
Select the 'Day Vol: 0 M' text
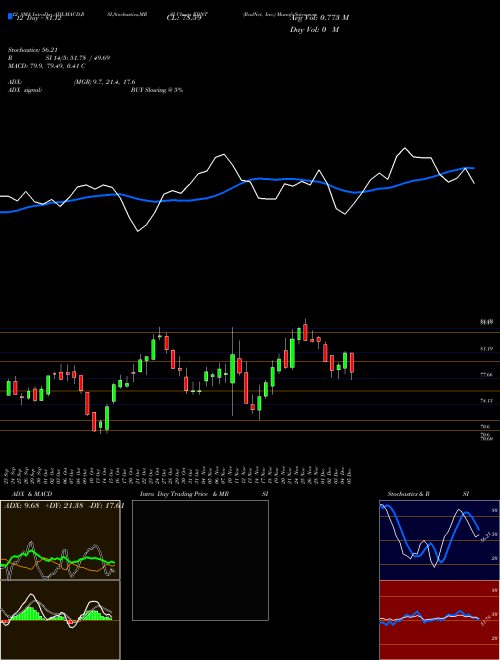[314, 30]
